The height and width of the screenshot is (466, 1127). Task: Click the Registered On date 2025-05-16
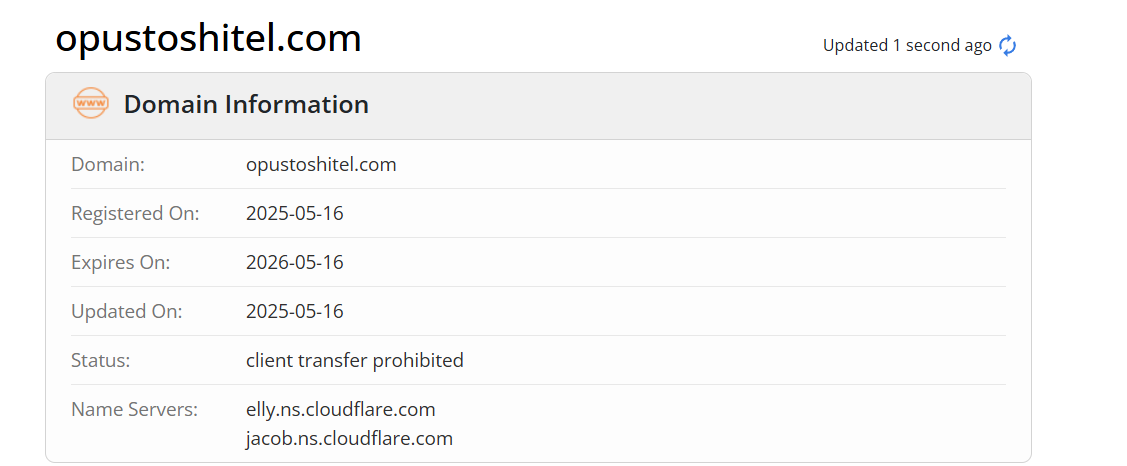pos(295,214)
